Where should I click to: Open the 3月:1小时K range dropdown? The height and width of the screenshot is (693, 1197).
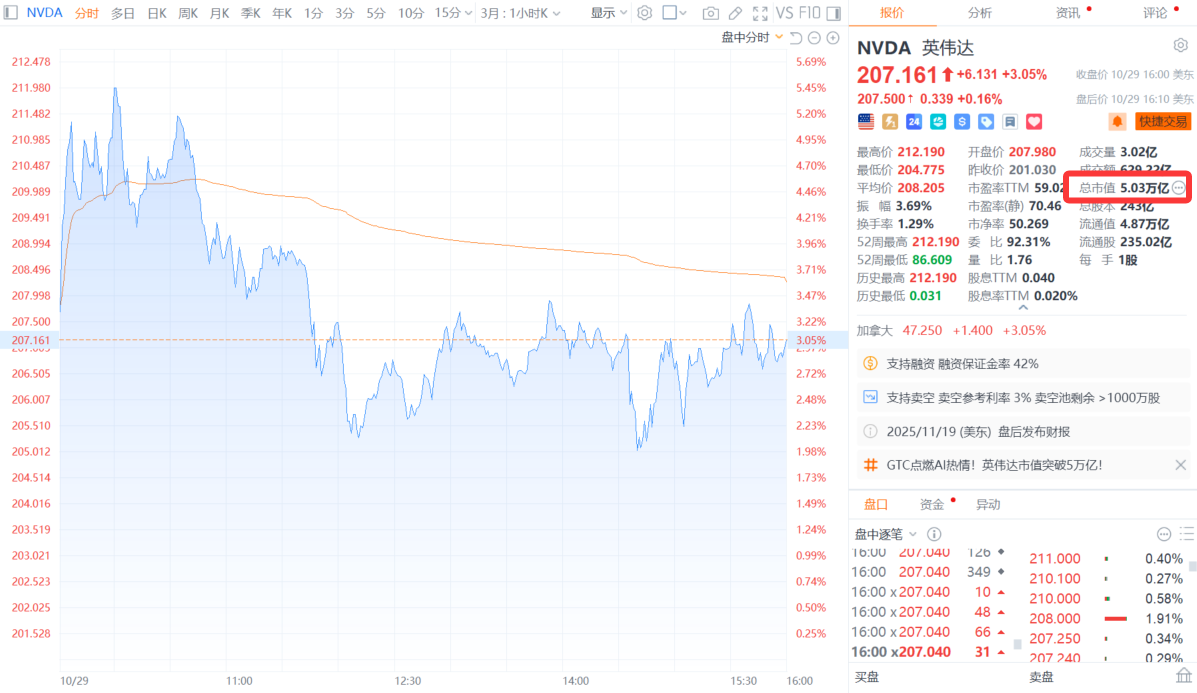(520, 13)
